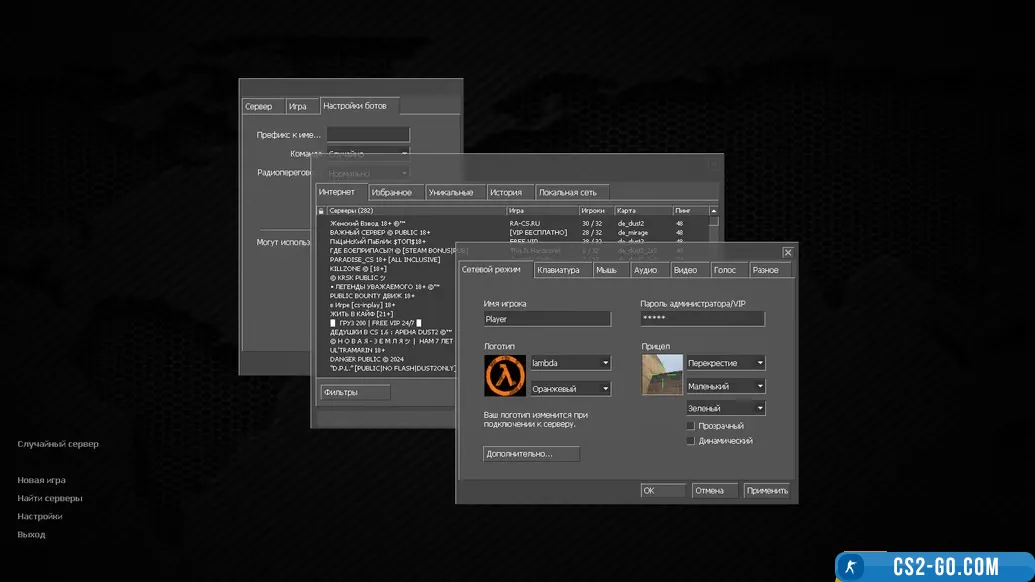Click the CS2-GO running man logo
Image resolution: width=1035 pixels, height=582 pixels.
tap(851, 567)
